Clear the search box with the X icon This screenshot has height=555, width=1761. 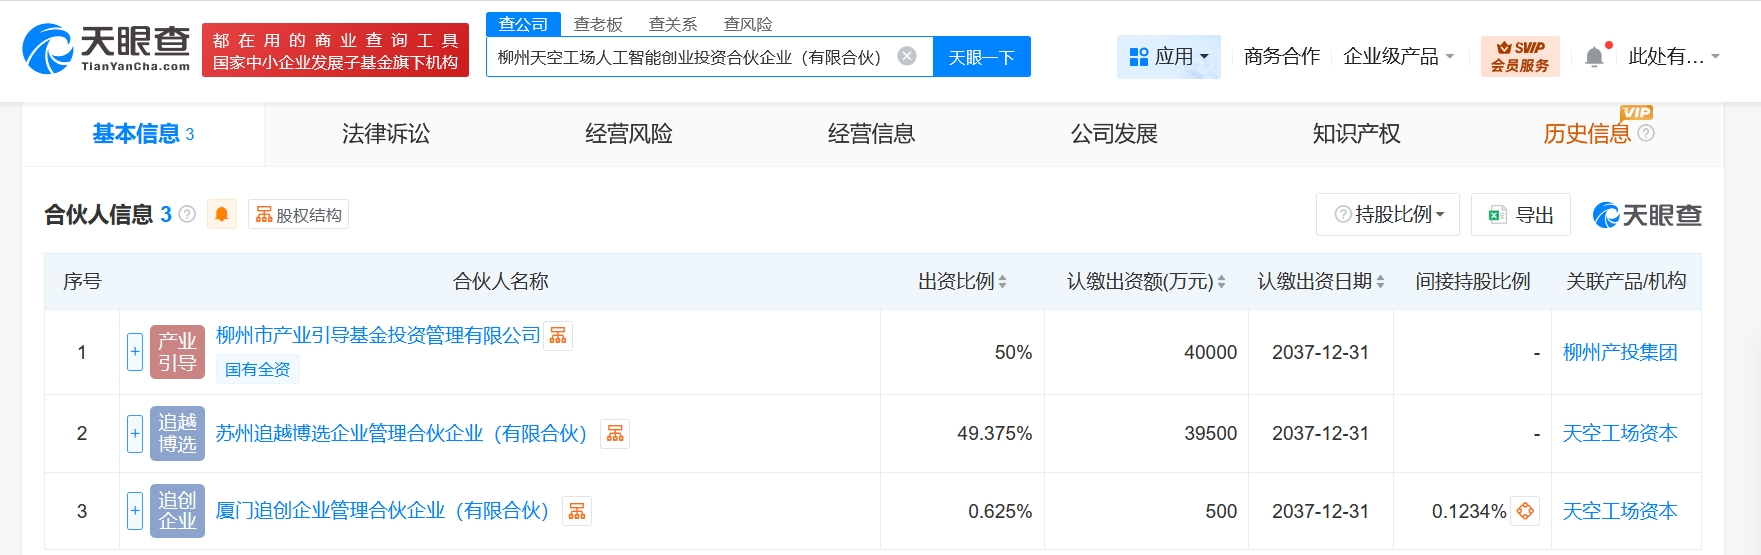[x=907, y=56]
